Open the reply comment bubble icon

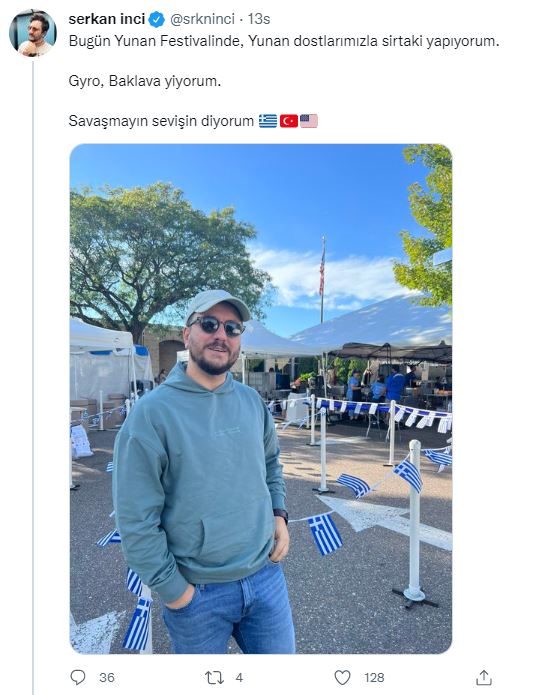78,677
